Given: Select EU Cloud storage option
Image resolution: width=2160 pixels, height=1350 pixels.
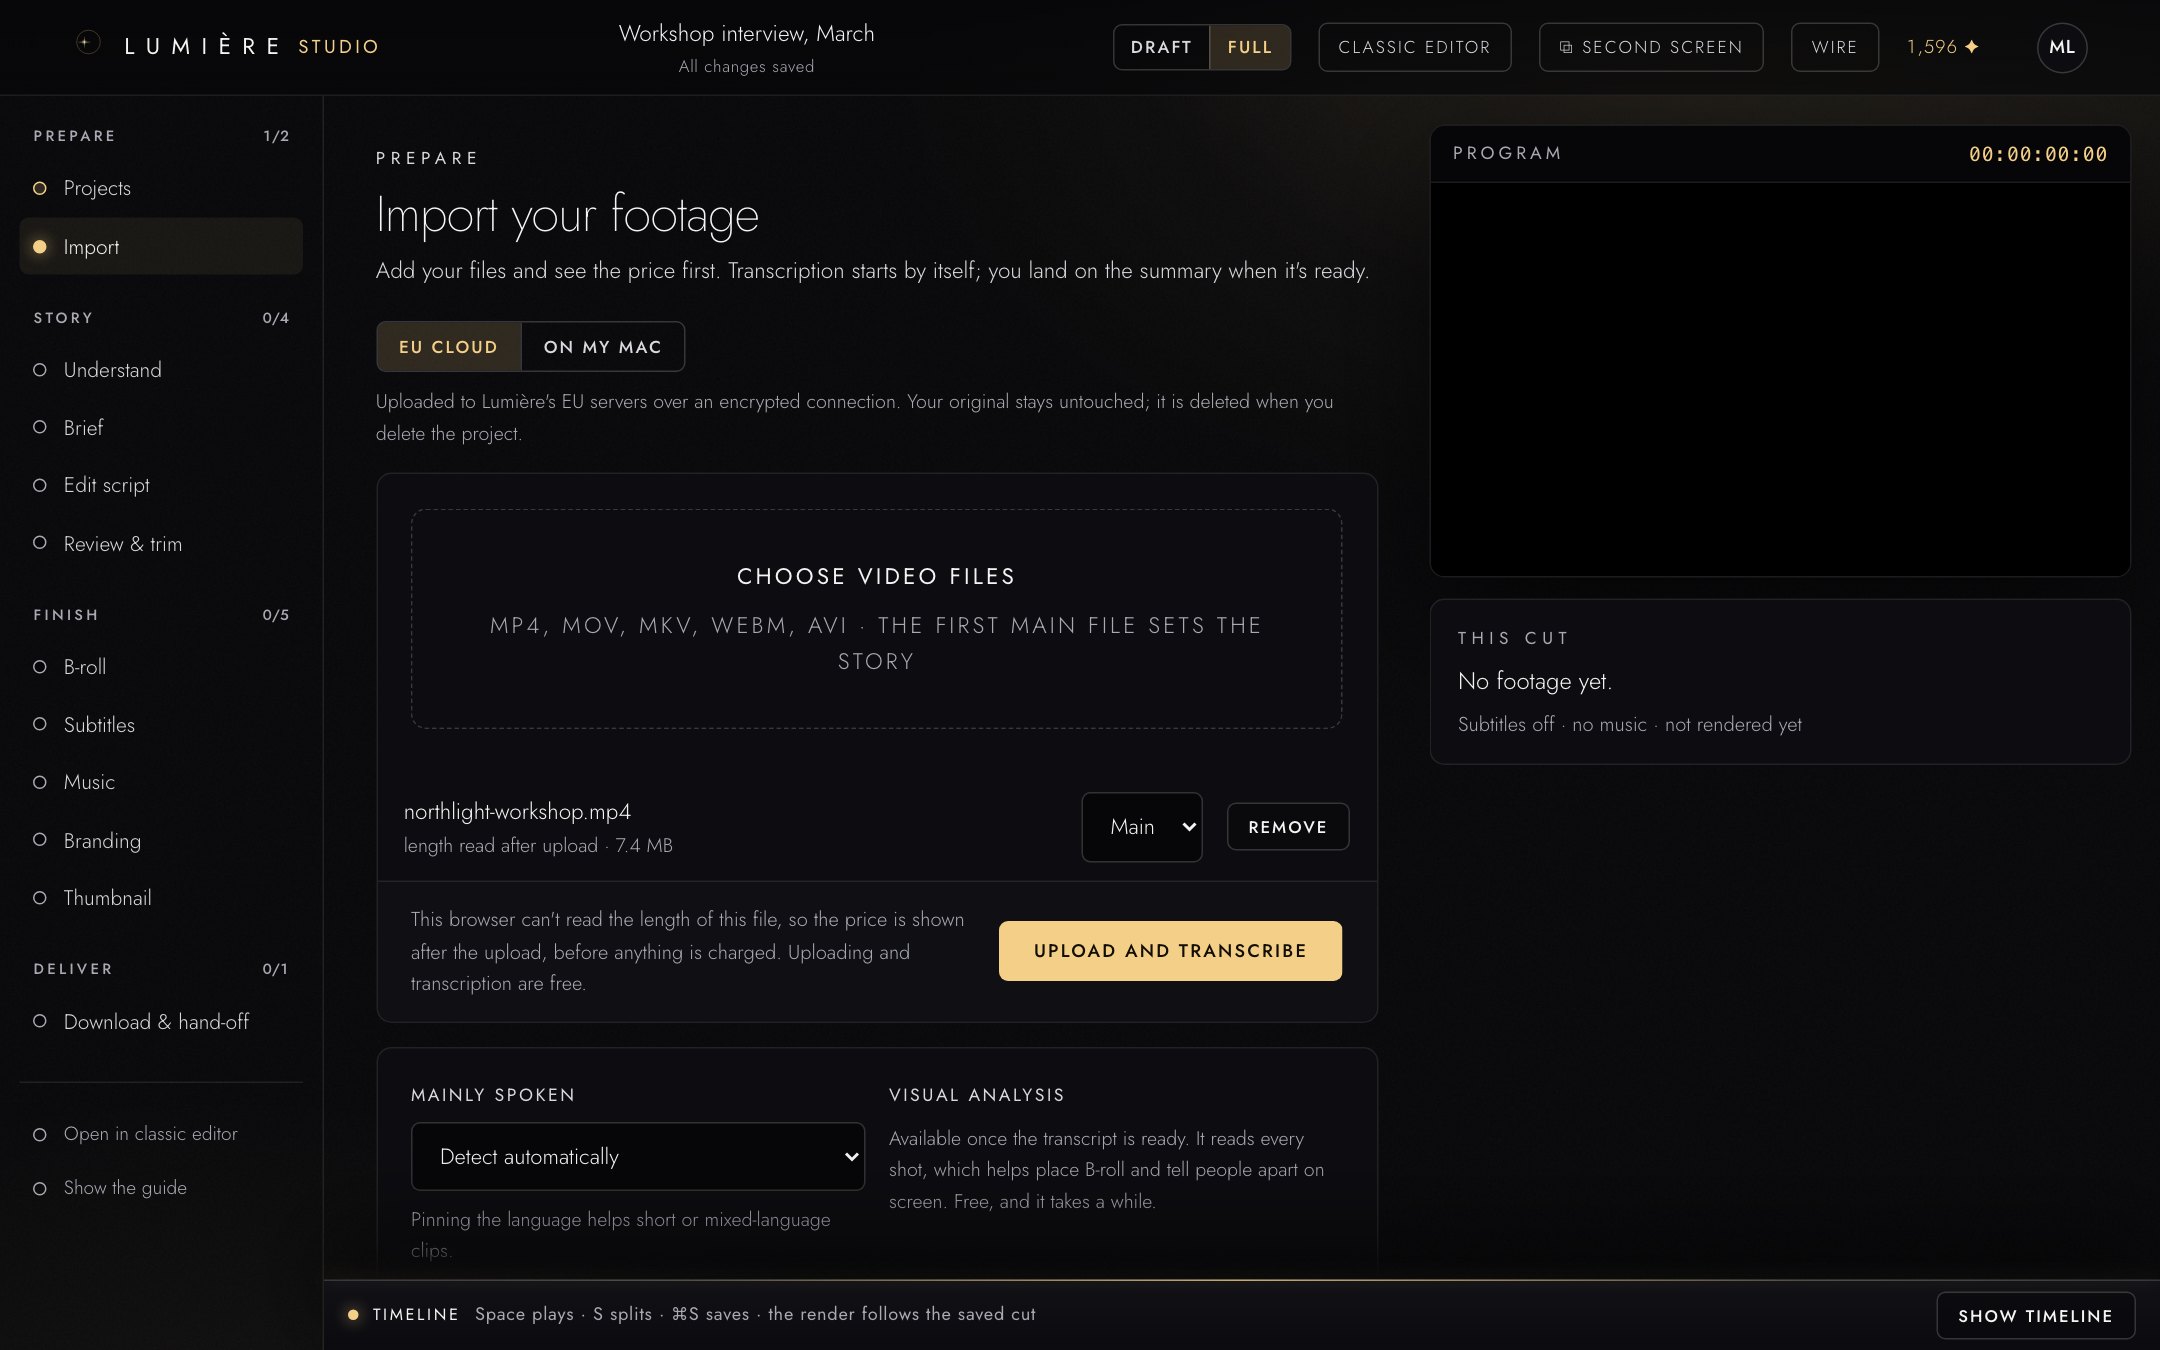Looking at the screenshot, I should [448, 346].
